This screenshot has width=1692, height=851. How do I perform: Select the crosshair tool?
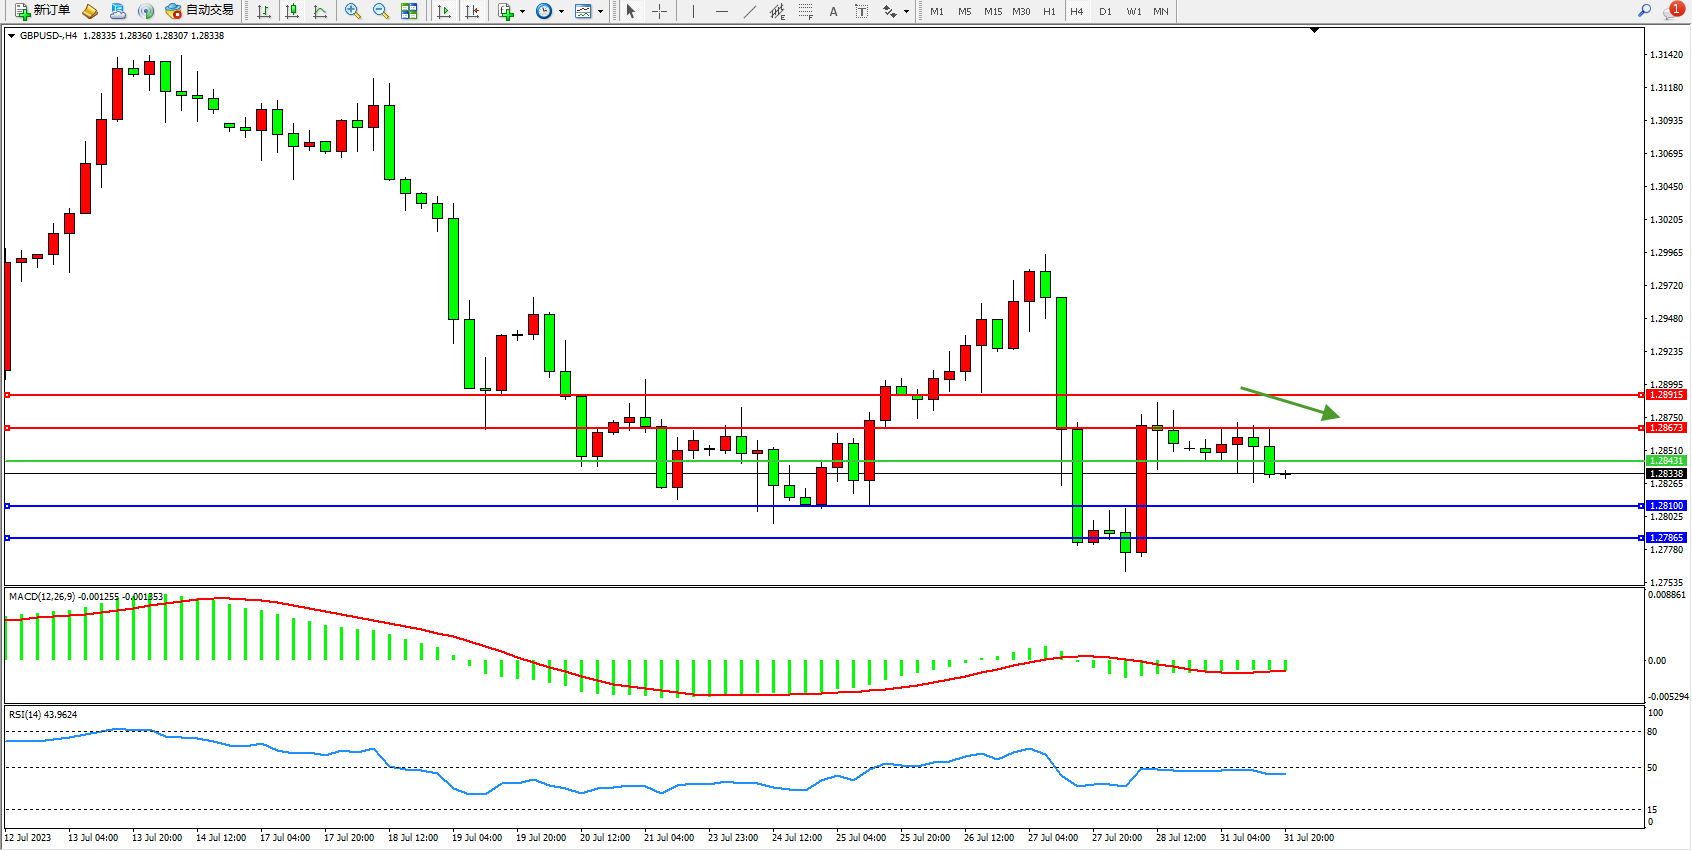[x=660, y=11]
